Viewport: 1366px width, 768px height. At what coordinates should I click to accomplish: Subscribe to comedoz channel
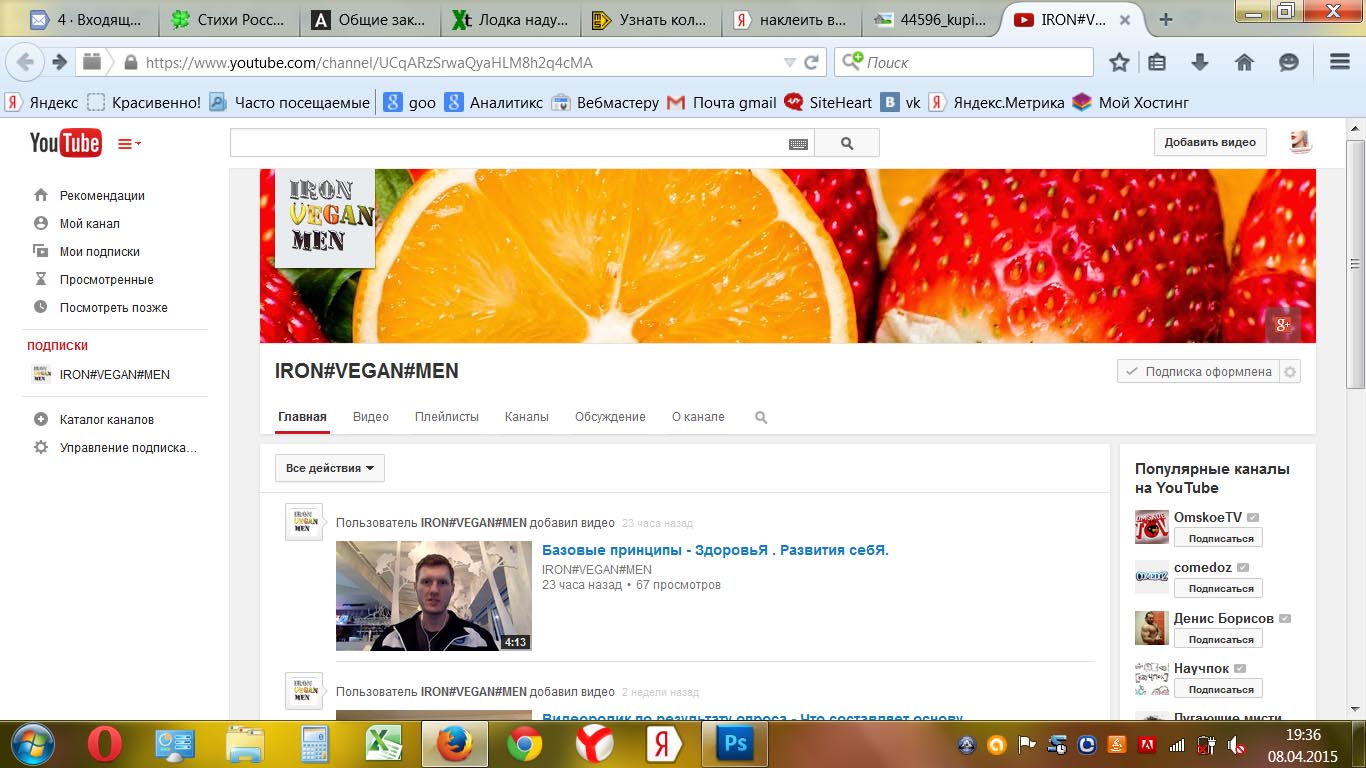point(1218,588)
